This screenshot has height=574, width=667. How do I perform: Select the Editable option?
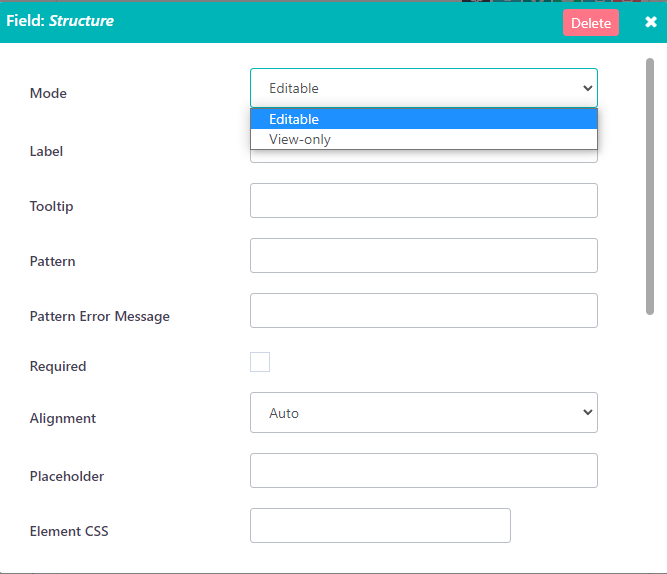click(424, 119)
